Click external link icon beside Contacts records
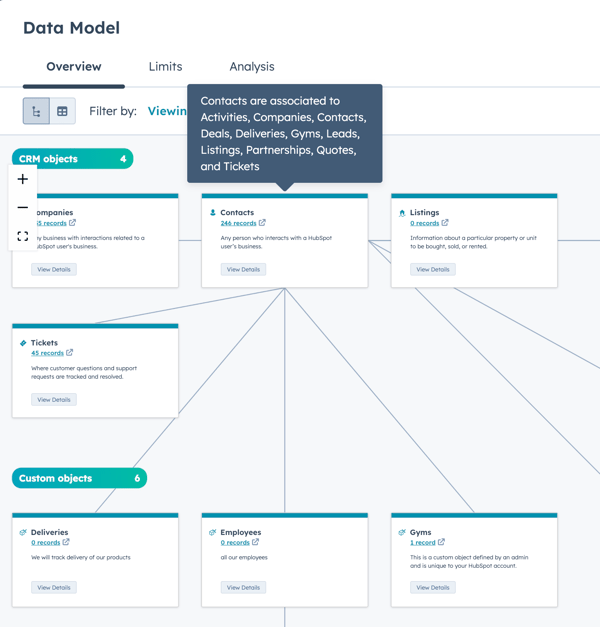 [x=262, y=222]
